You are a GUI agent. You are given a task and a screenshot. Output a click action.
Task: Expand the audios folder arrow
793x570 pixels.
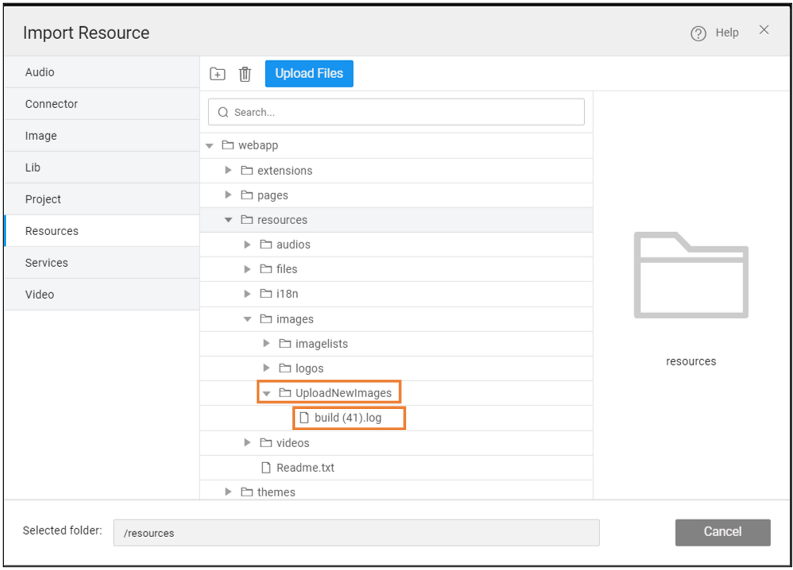click(248, 245)
